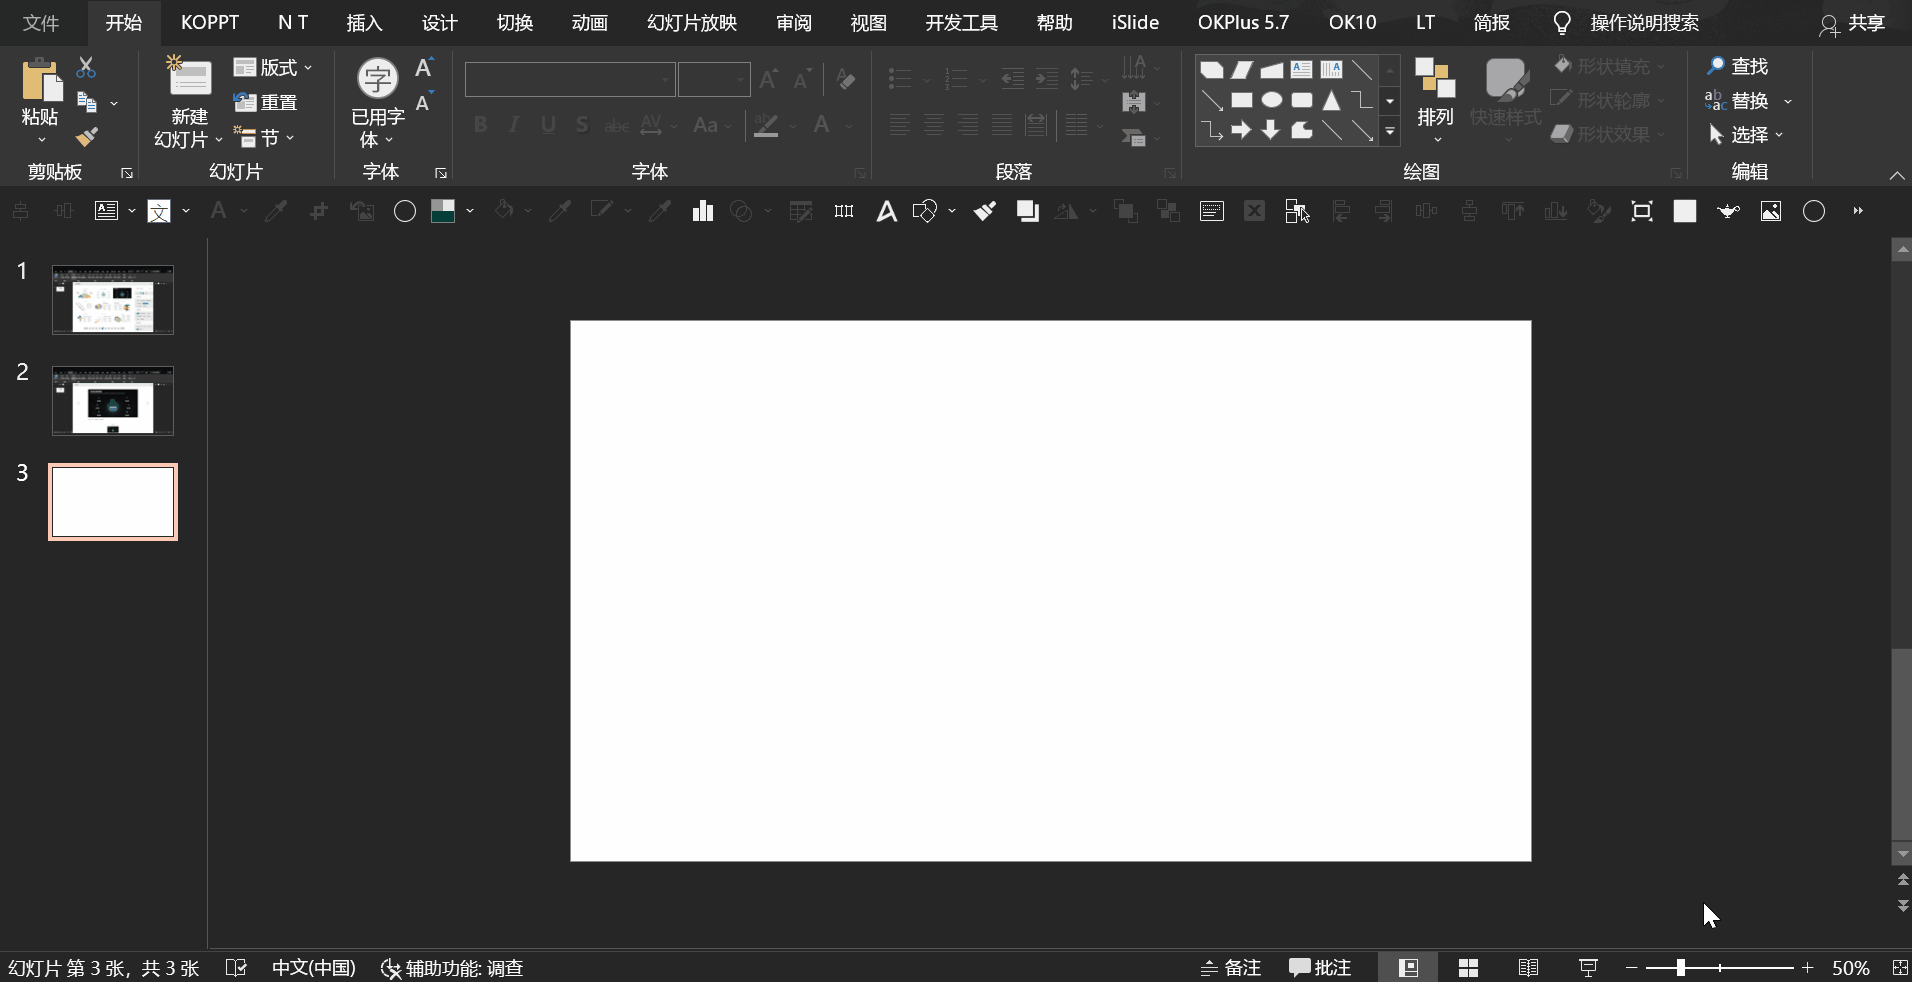Switch to Slide Sorter view
This screenshot has height=982, width=1912.
click(x=1468, y=968)
